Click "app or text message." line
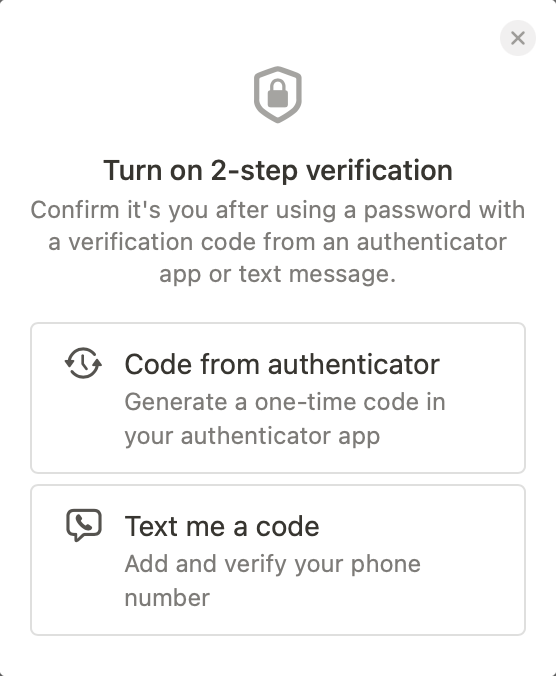The width and height of the screenshot is (556, 676). pos(278,274)
